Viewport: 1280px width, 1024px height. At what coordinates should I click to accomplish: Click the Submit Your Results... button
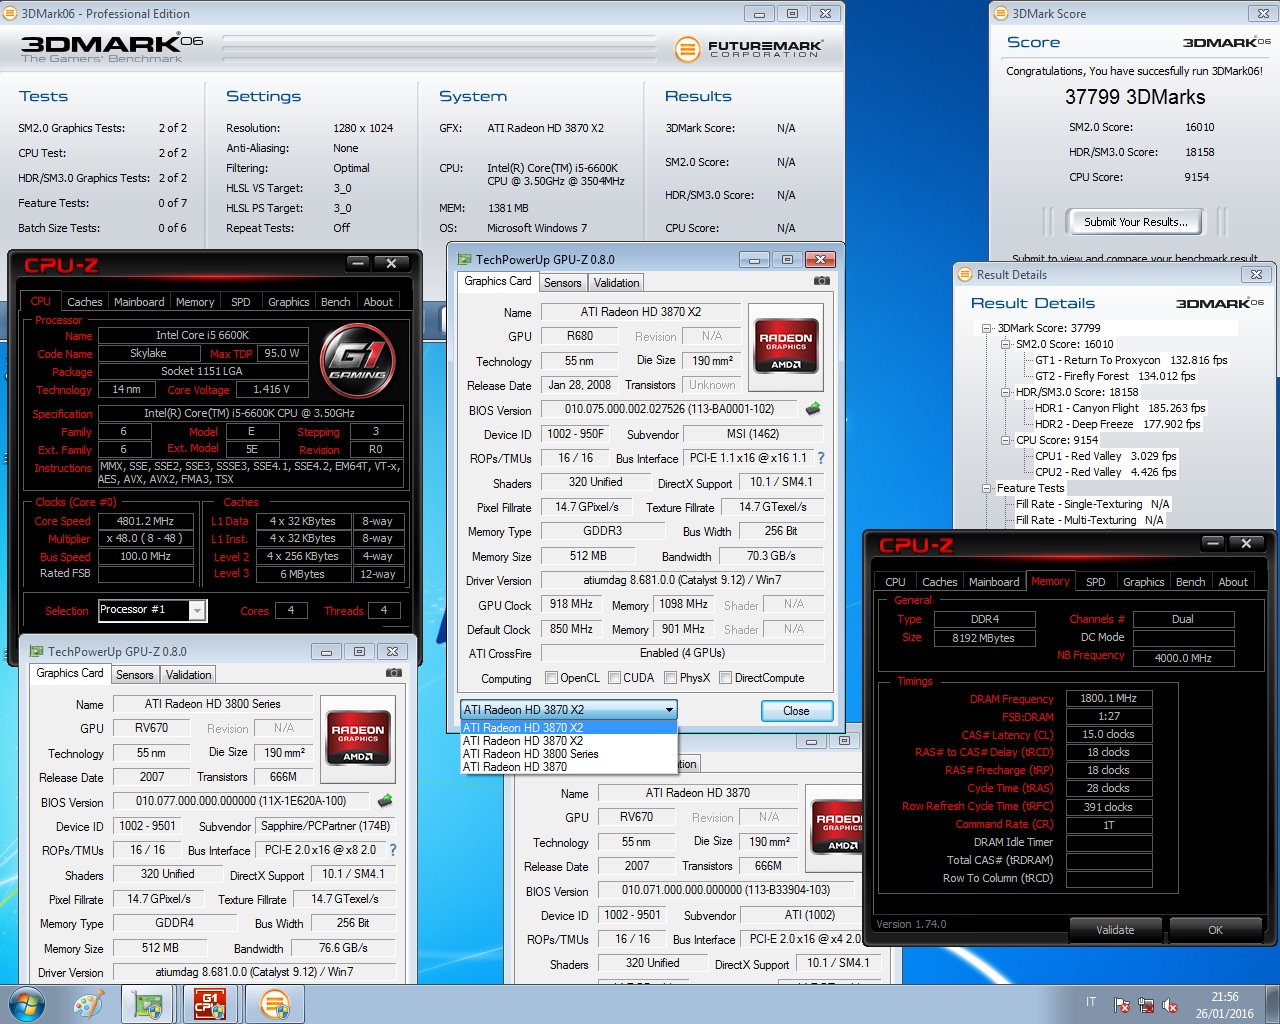coord(1136,222)
